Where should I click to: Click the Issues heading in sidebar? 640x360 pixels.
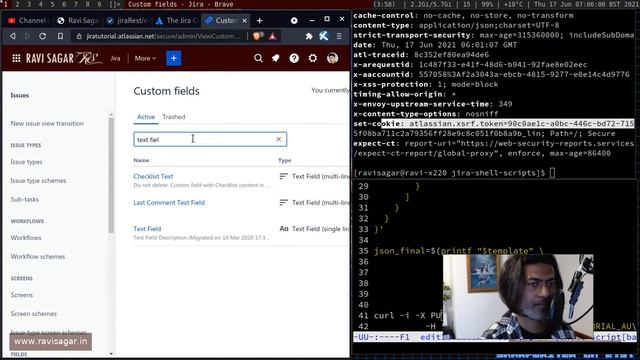(x=20, y=95)
